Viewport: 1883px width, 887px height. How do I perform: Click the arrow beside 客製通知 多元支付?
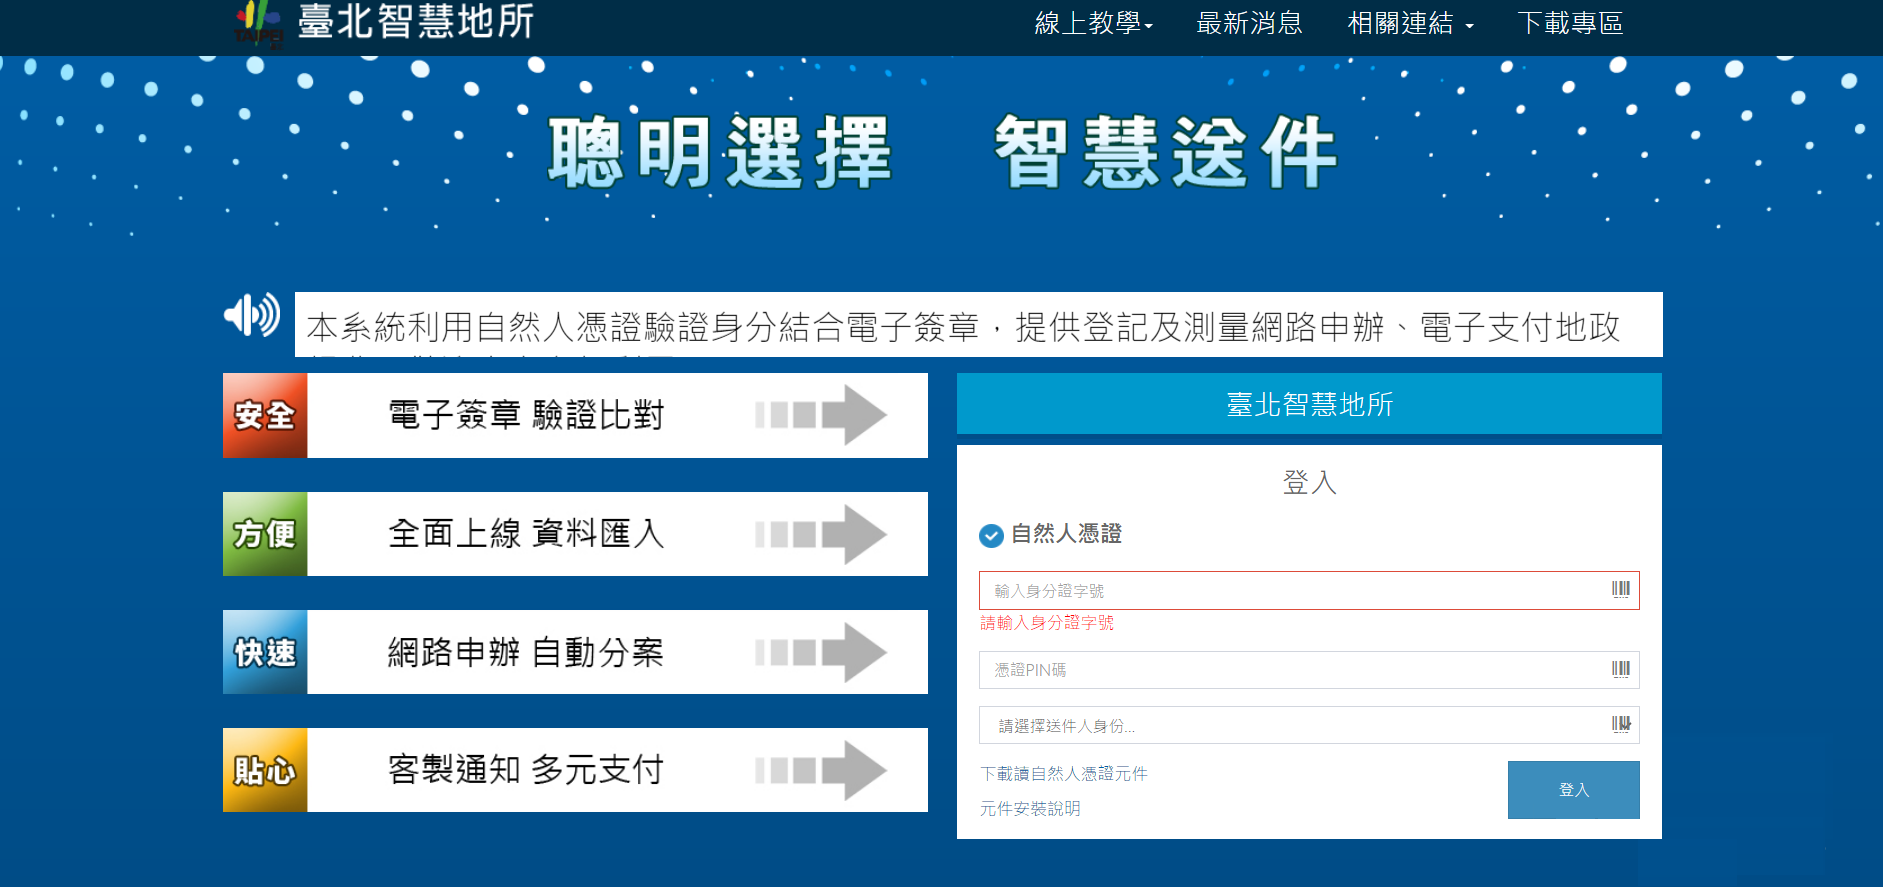[x=821, y=770]
